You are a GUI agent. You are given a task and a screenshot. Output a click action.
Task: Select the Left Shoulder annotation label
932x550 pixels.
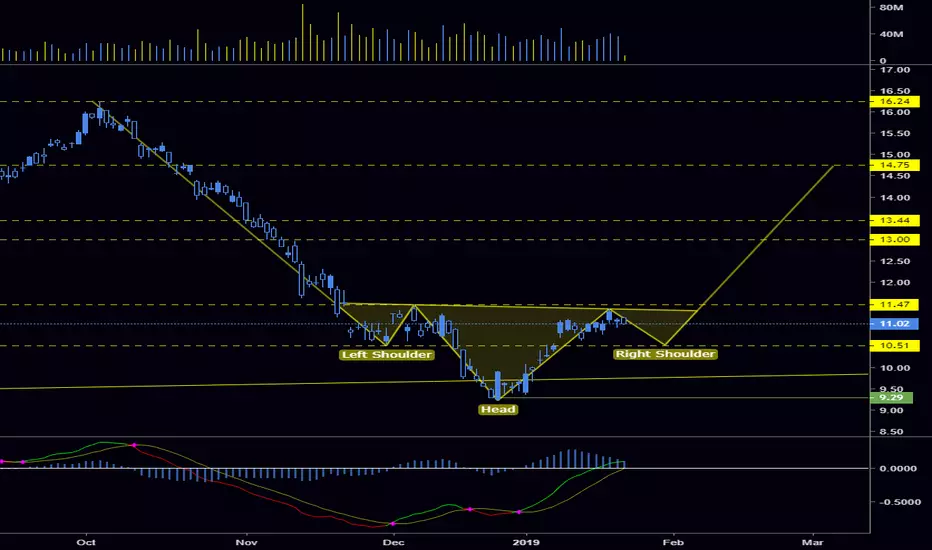pyautogui.click(x=387, y=355)
